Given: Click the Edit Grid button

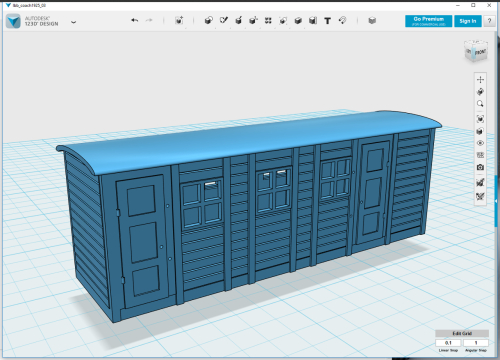Looking at the screenshot, I should point(462,333).
